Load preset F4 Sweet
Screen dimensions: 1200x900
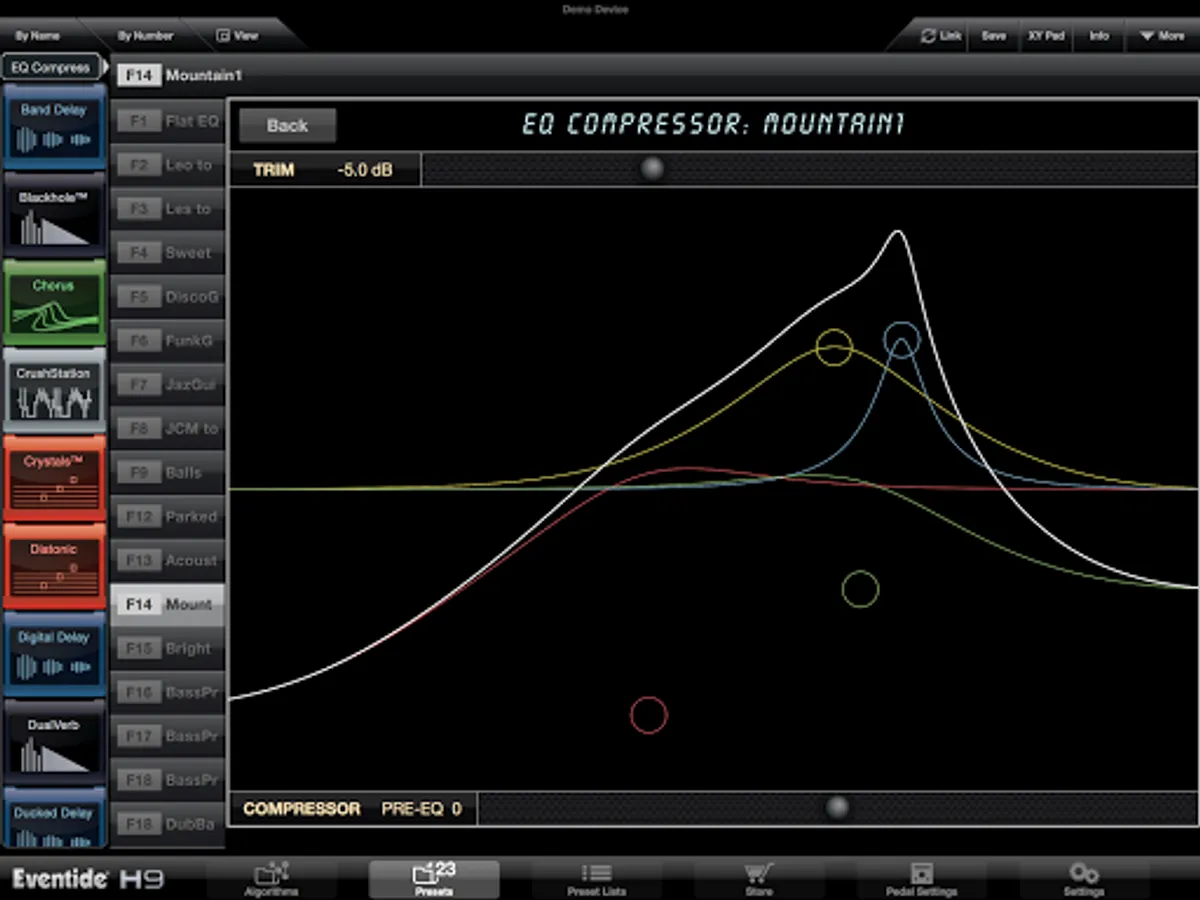tap(168, 253)
